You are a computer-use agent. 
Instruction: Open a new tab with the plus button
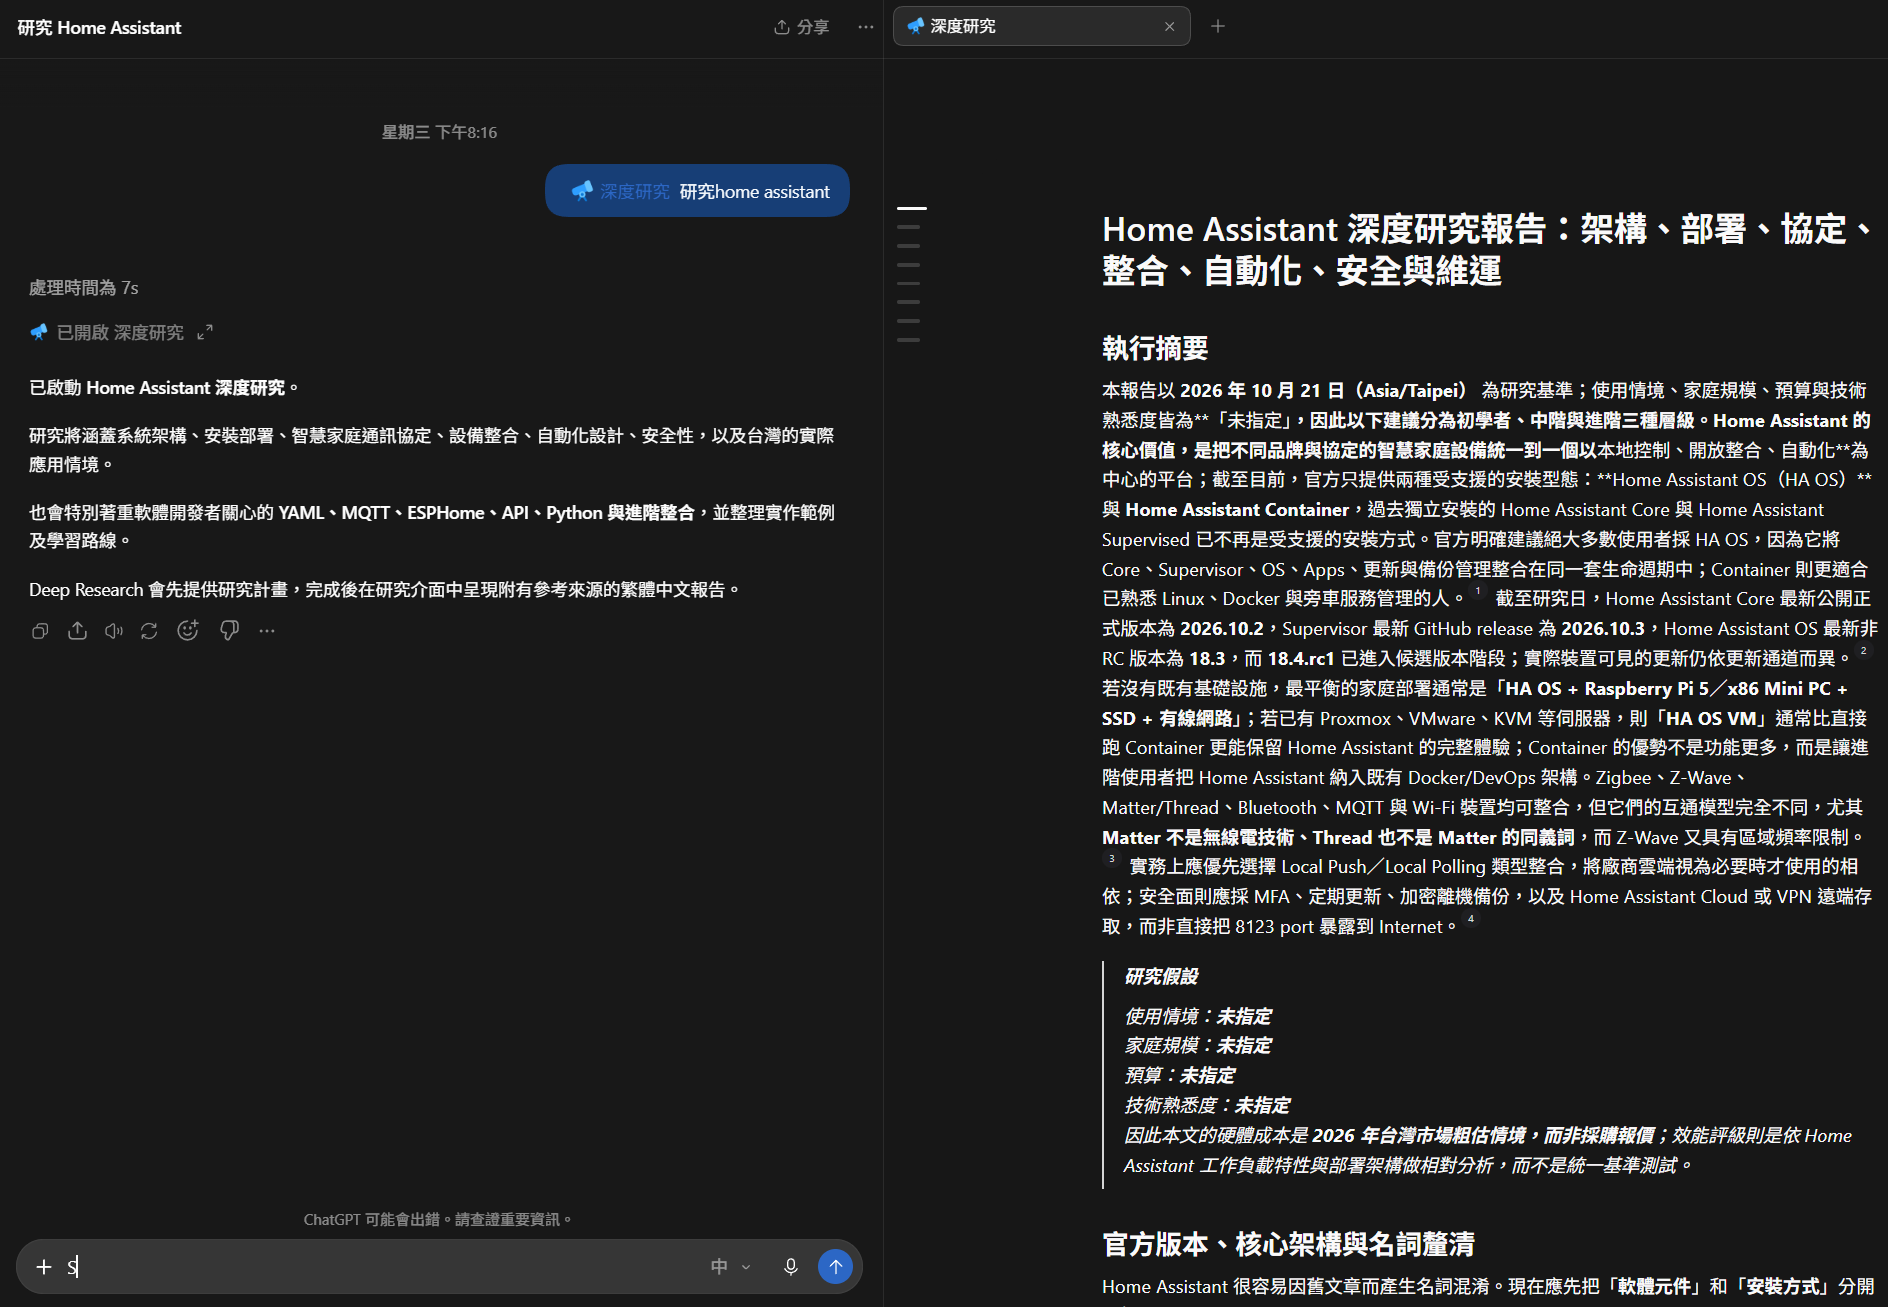1218,26
